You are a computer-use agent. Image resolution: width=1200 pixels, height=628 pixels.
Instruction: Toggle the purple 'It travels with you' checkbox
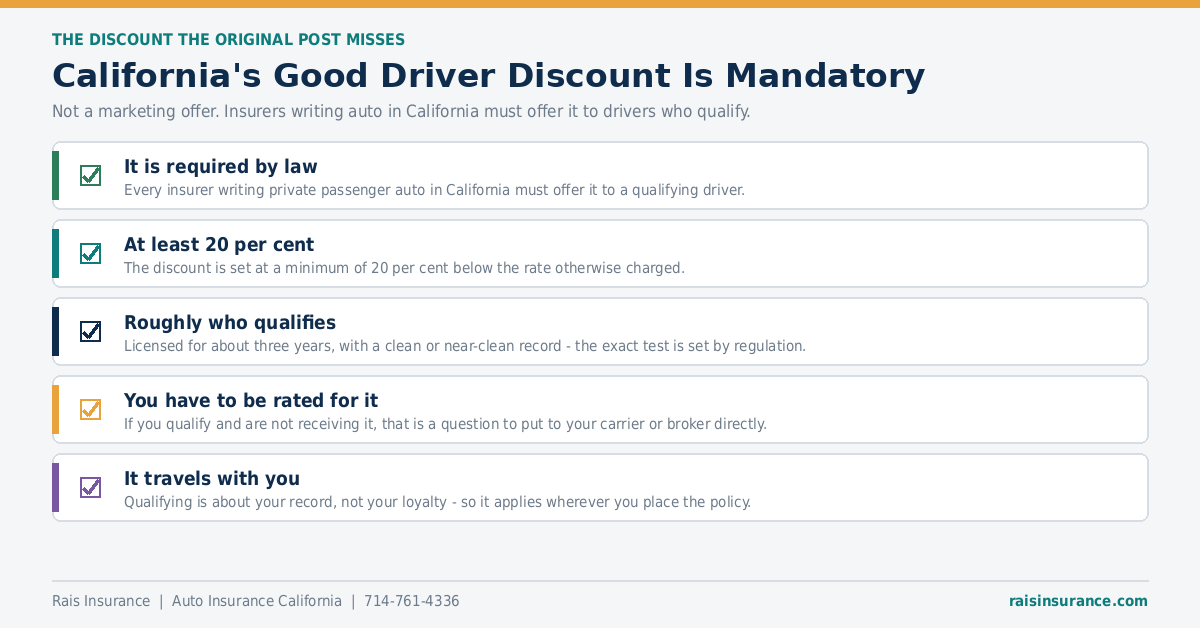[90, 488]
